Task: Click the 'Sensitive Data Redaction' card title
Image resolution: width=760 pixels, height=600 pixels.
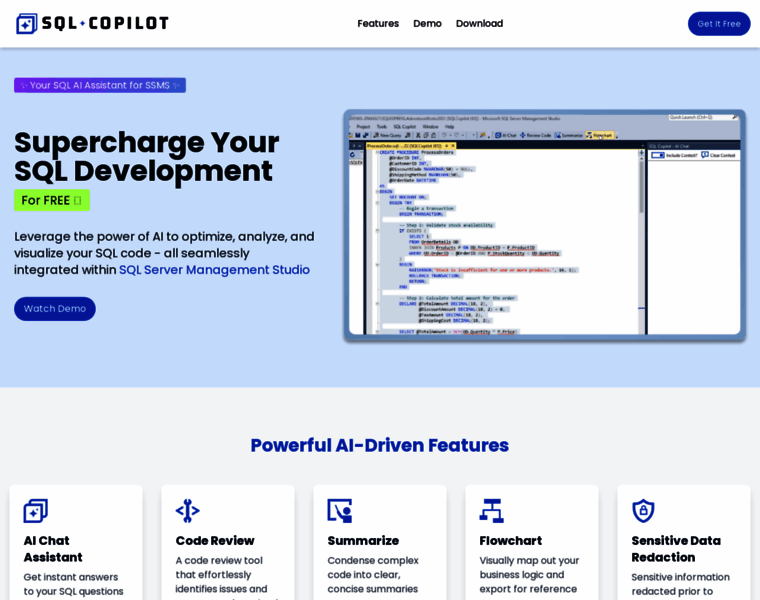Action: (676, 549)
